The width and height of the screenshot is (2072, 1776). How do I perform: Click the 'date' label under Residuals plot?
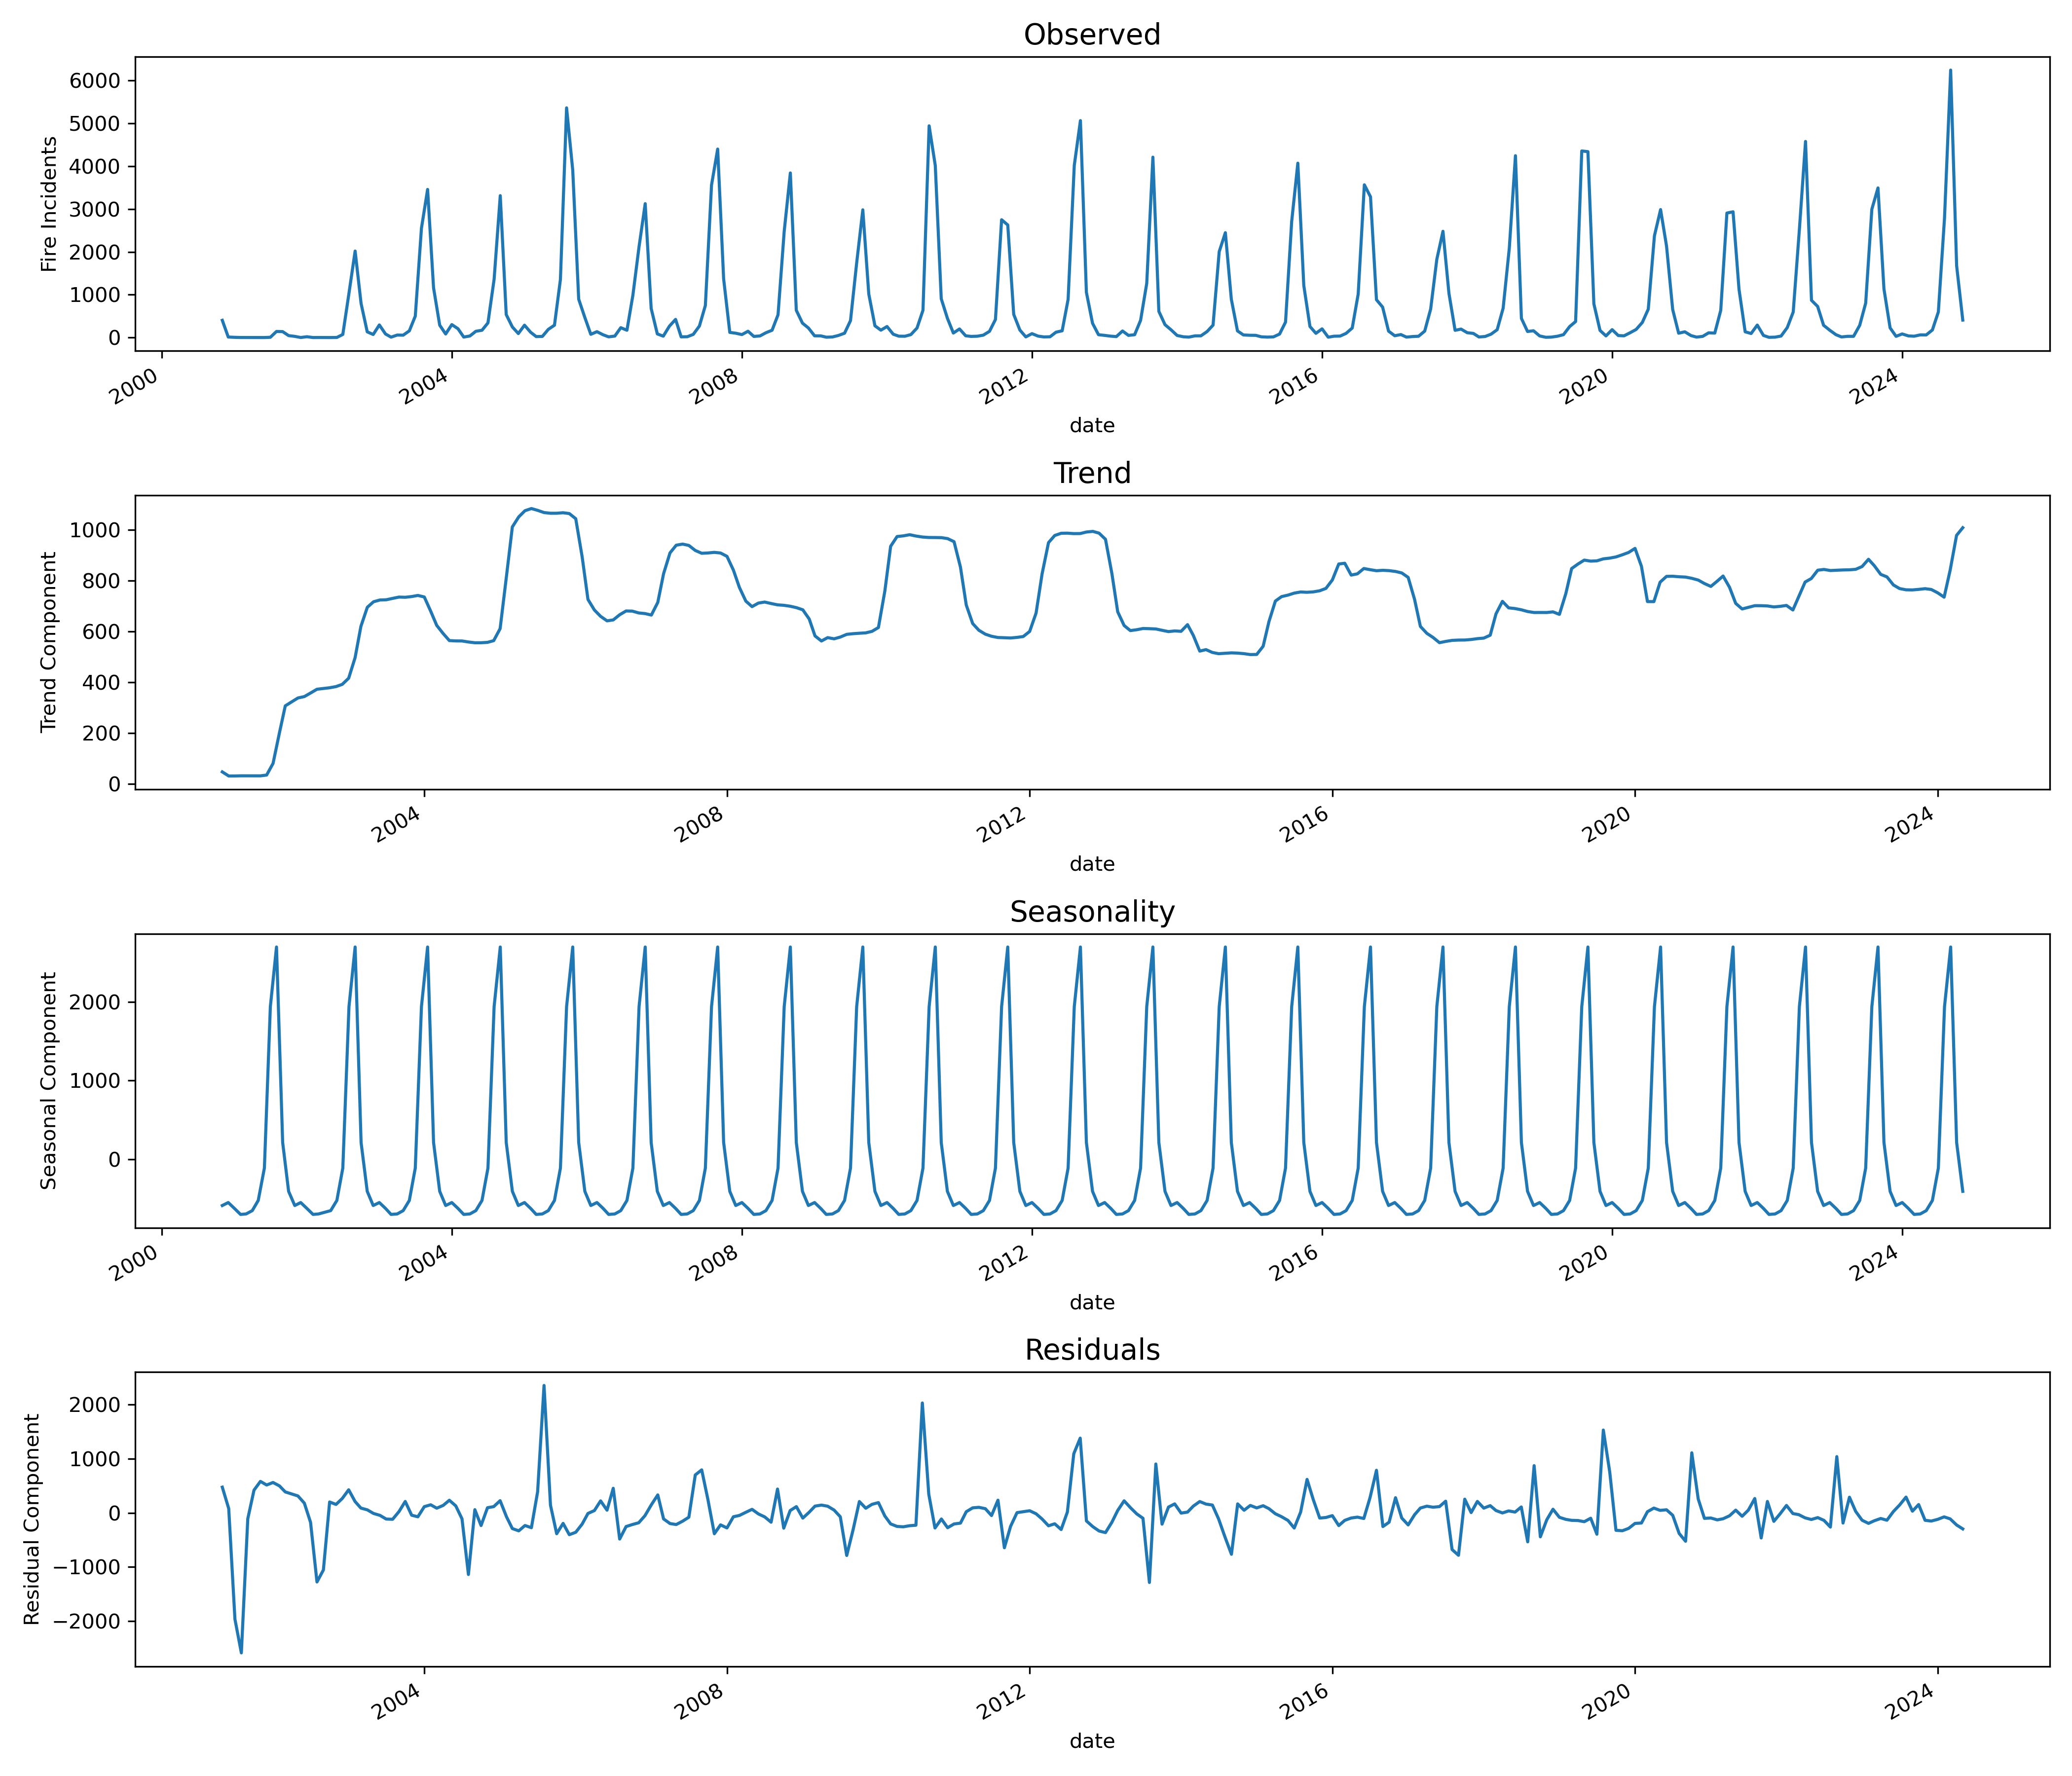tap(1092, 1741)
